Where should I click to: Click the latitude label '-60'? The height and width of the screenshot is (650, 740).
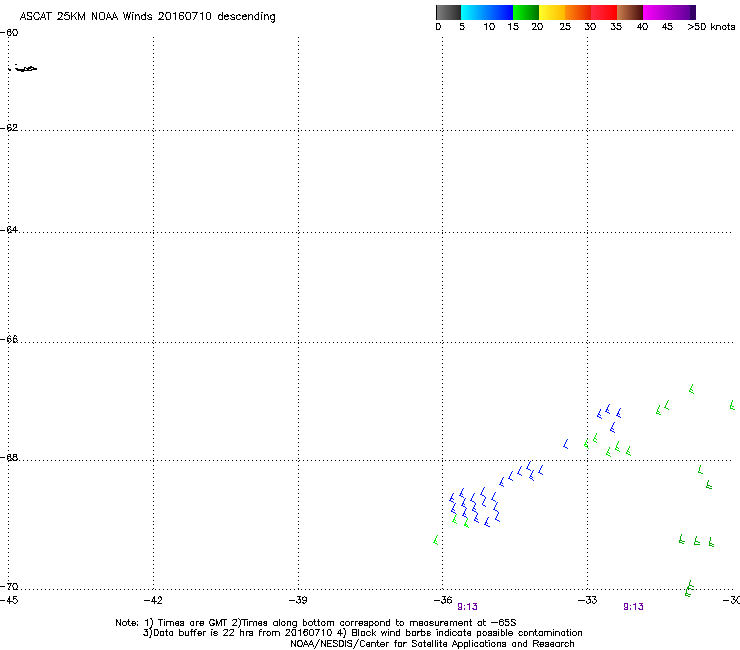[9, 33]
